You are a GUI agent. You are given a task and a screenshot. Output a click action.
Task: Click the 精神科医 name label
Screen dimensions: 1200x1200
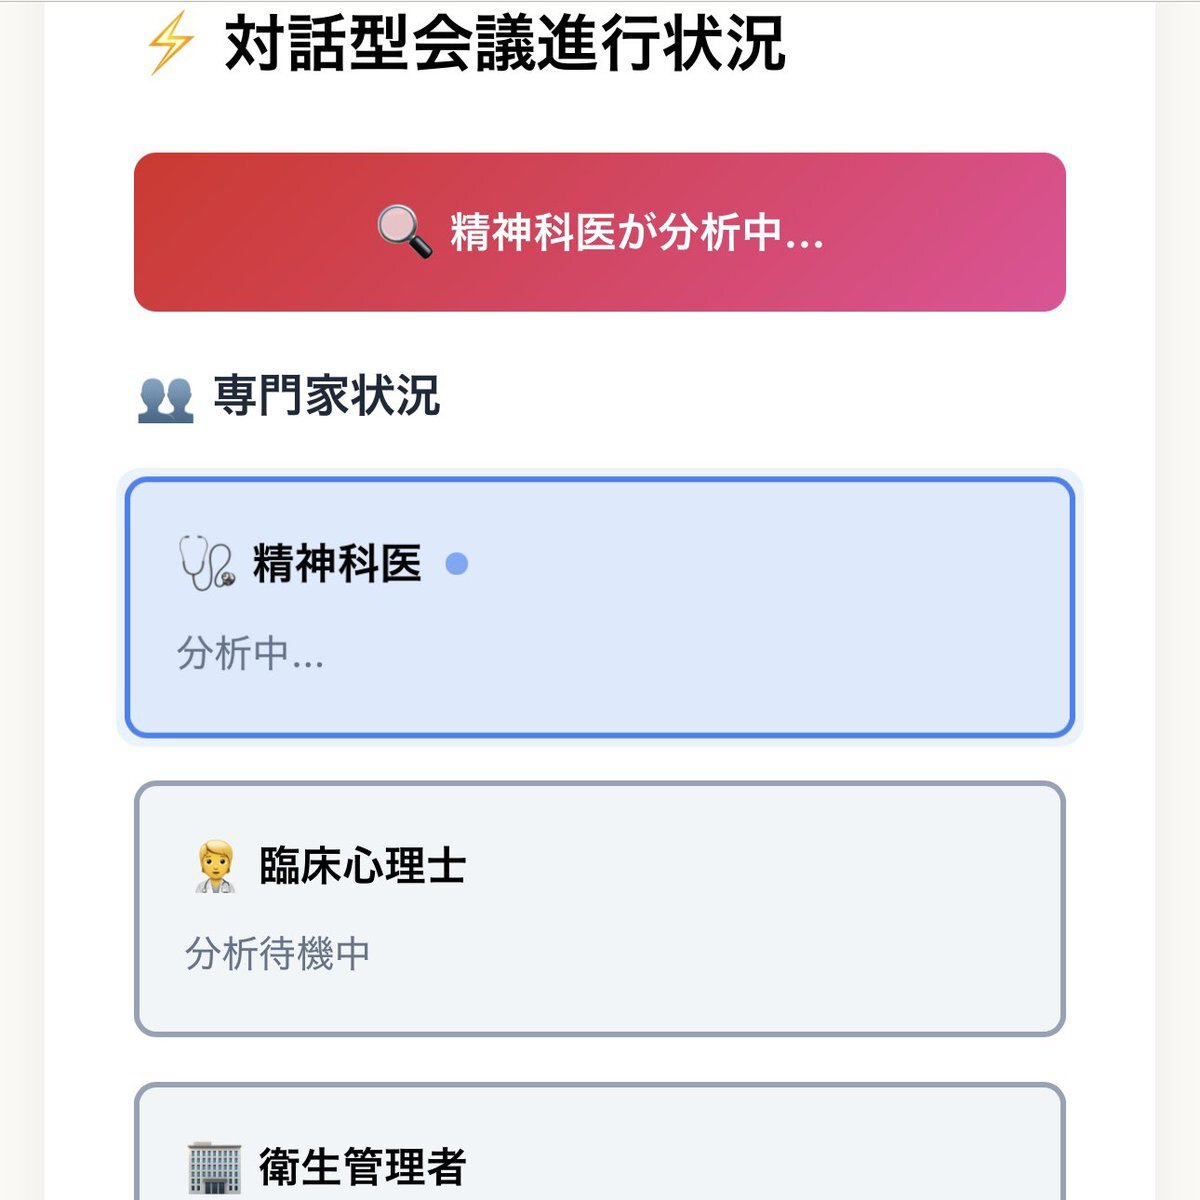[x=337, y=564]
